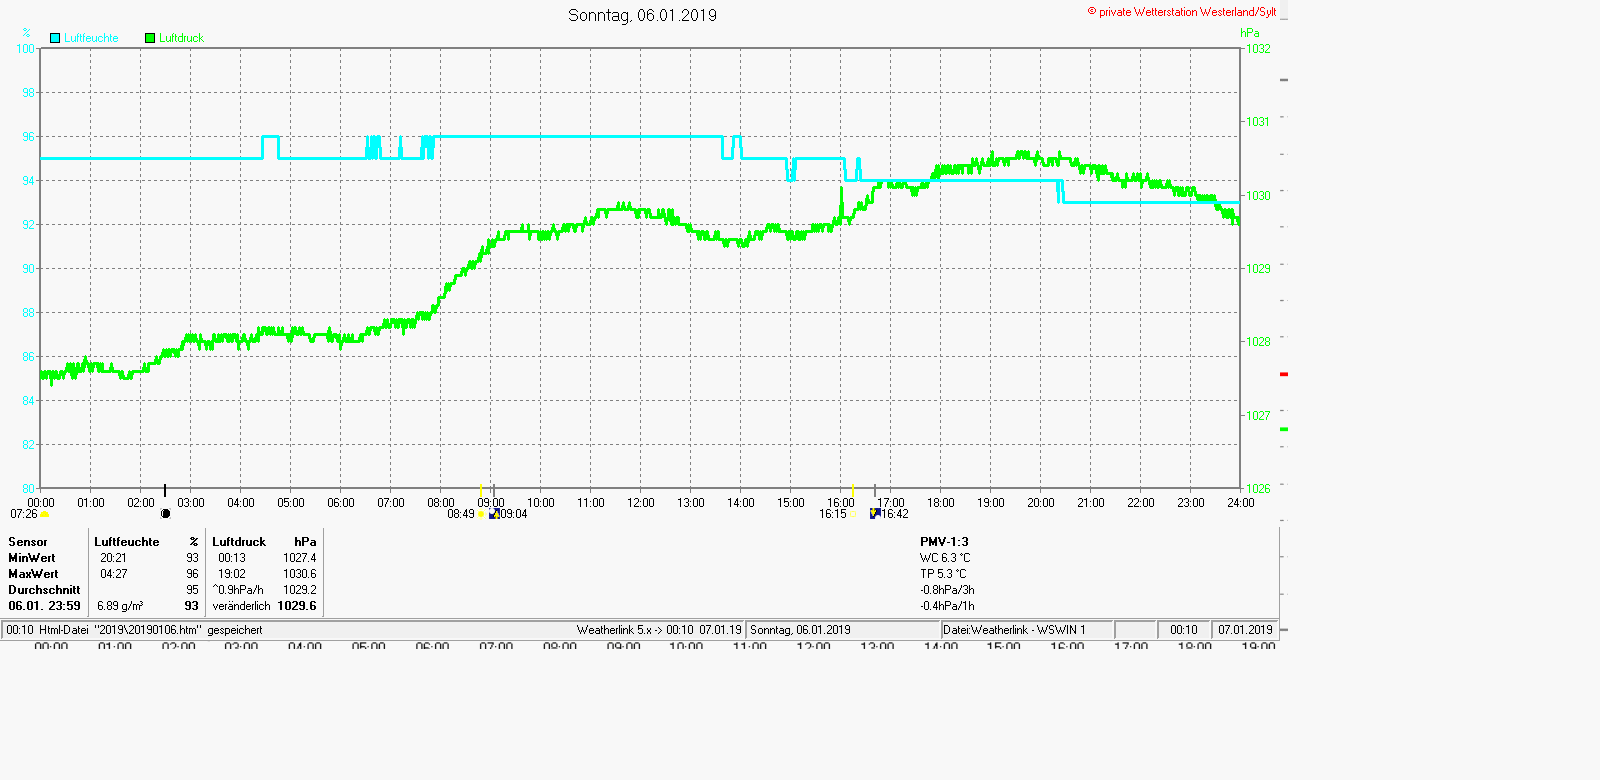This screenshot has width=1600, height=780.
Task: Click the 07.01.2019 date in the status bar
Action: pos(1245,630)
